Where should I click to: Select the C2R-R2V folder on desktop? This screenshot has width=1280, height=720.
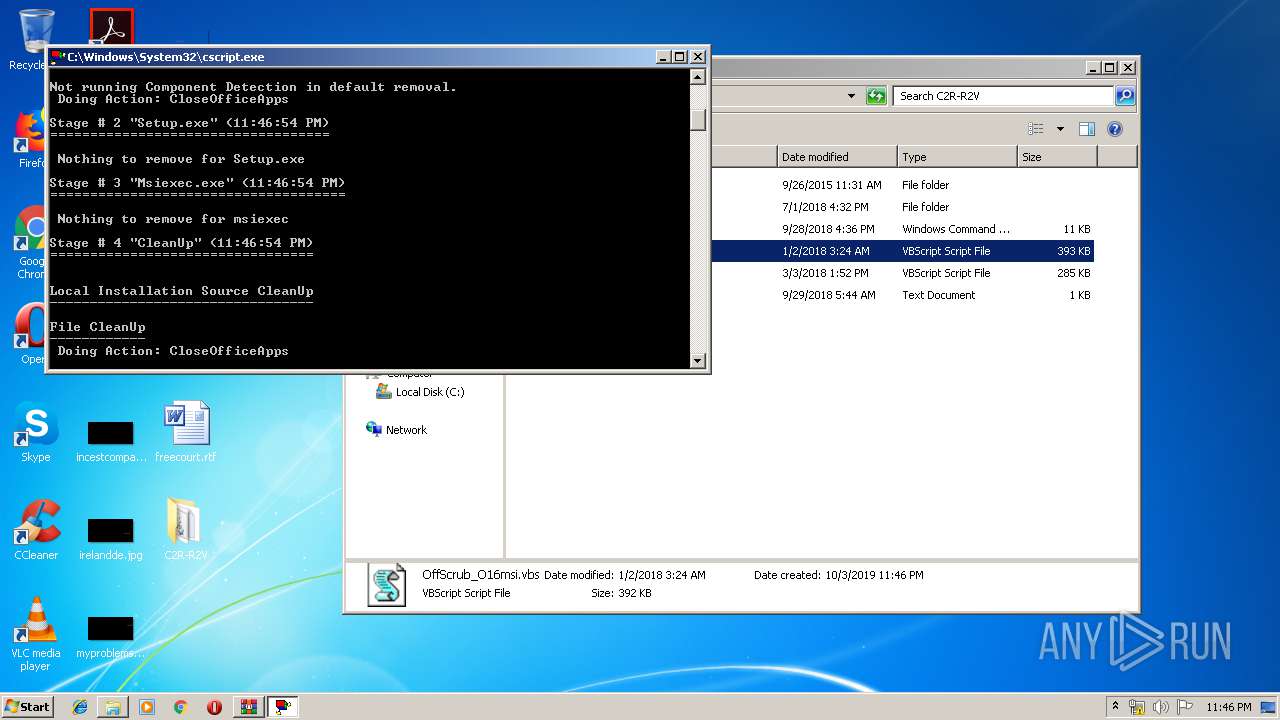(186, 529)
